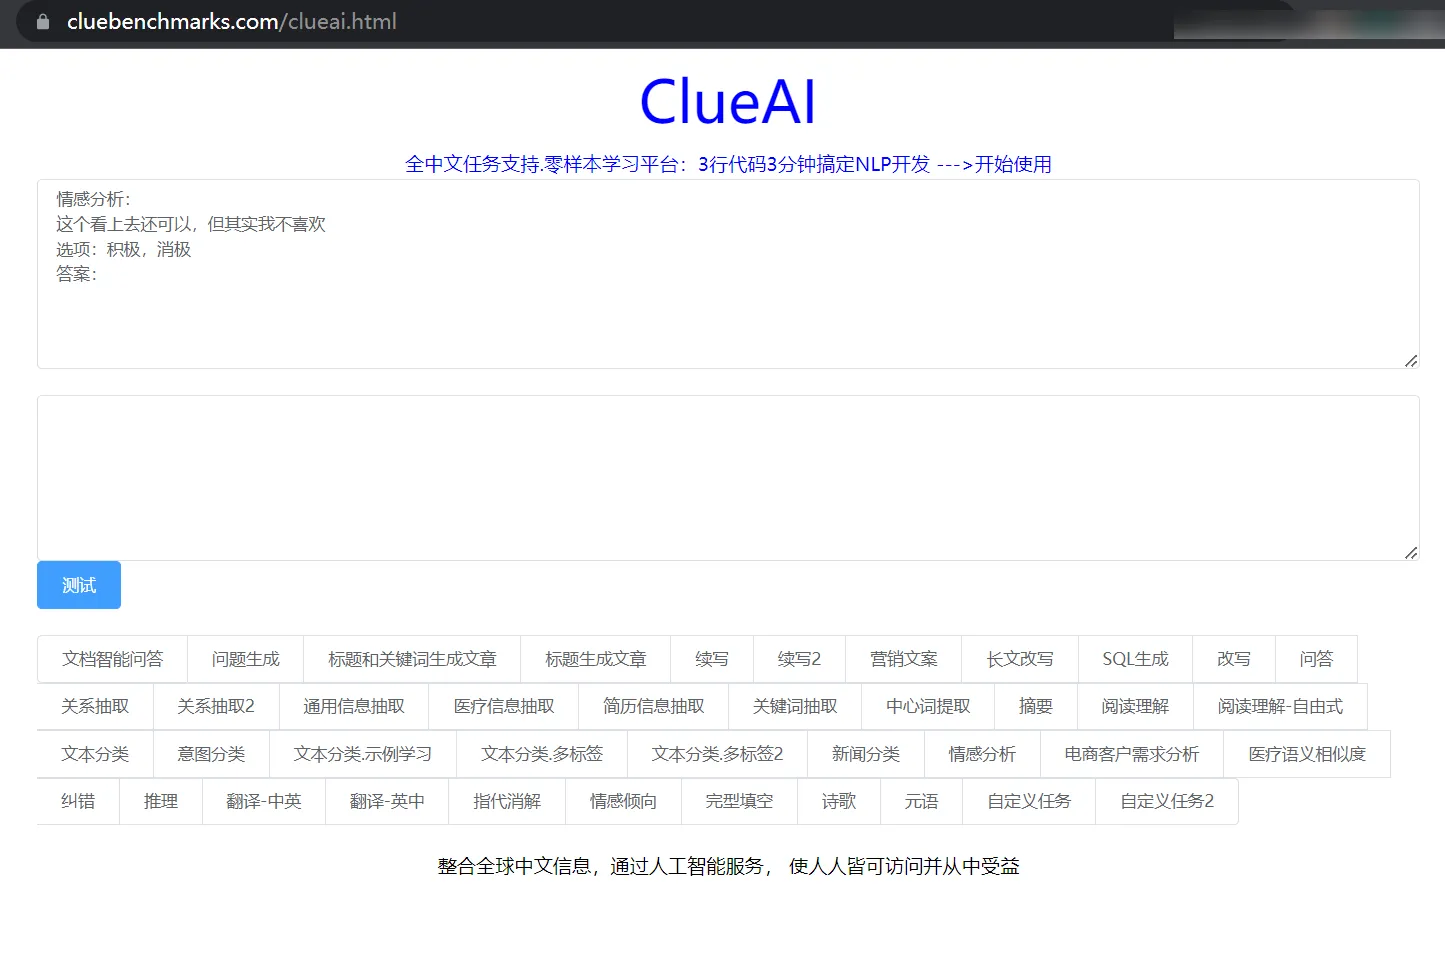Click the 测试 button to run the test
Screen dimensions: 1445x970
[x=78, y=584]
